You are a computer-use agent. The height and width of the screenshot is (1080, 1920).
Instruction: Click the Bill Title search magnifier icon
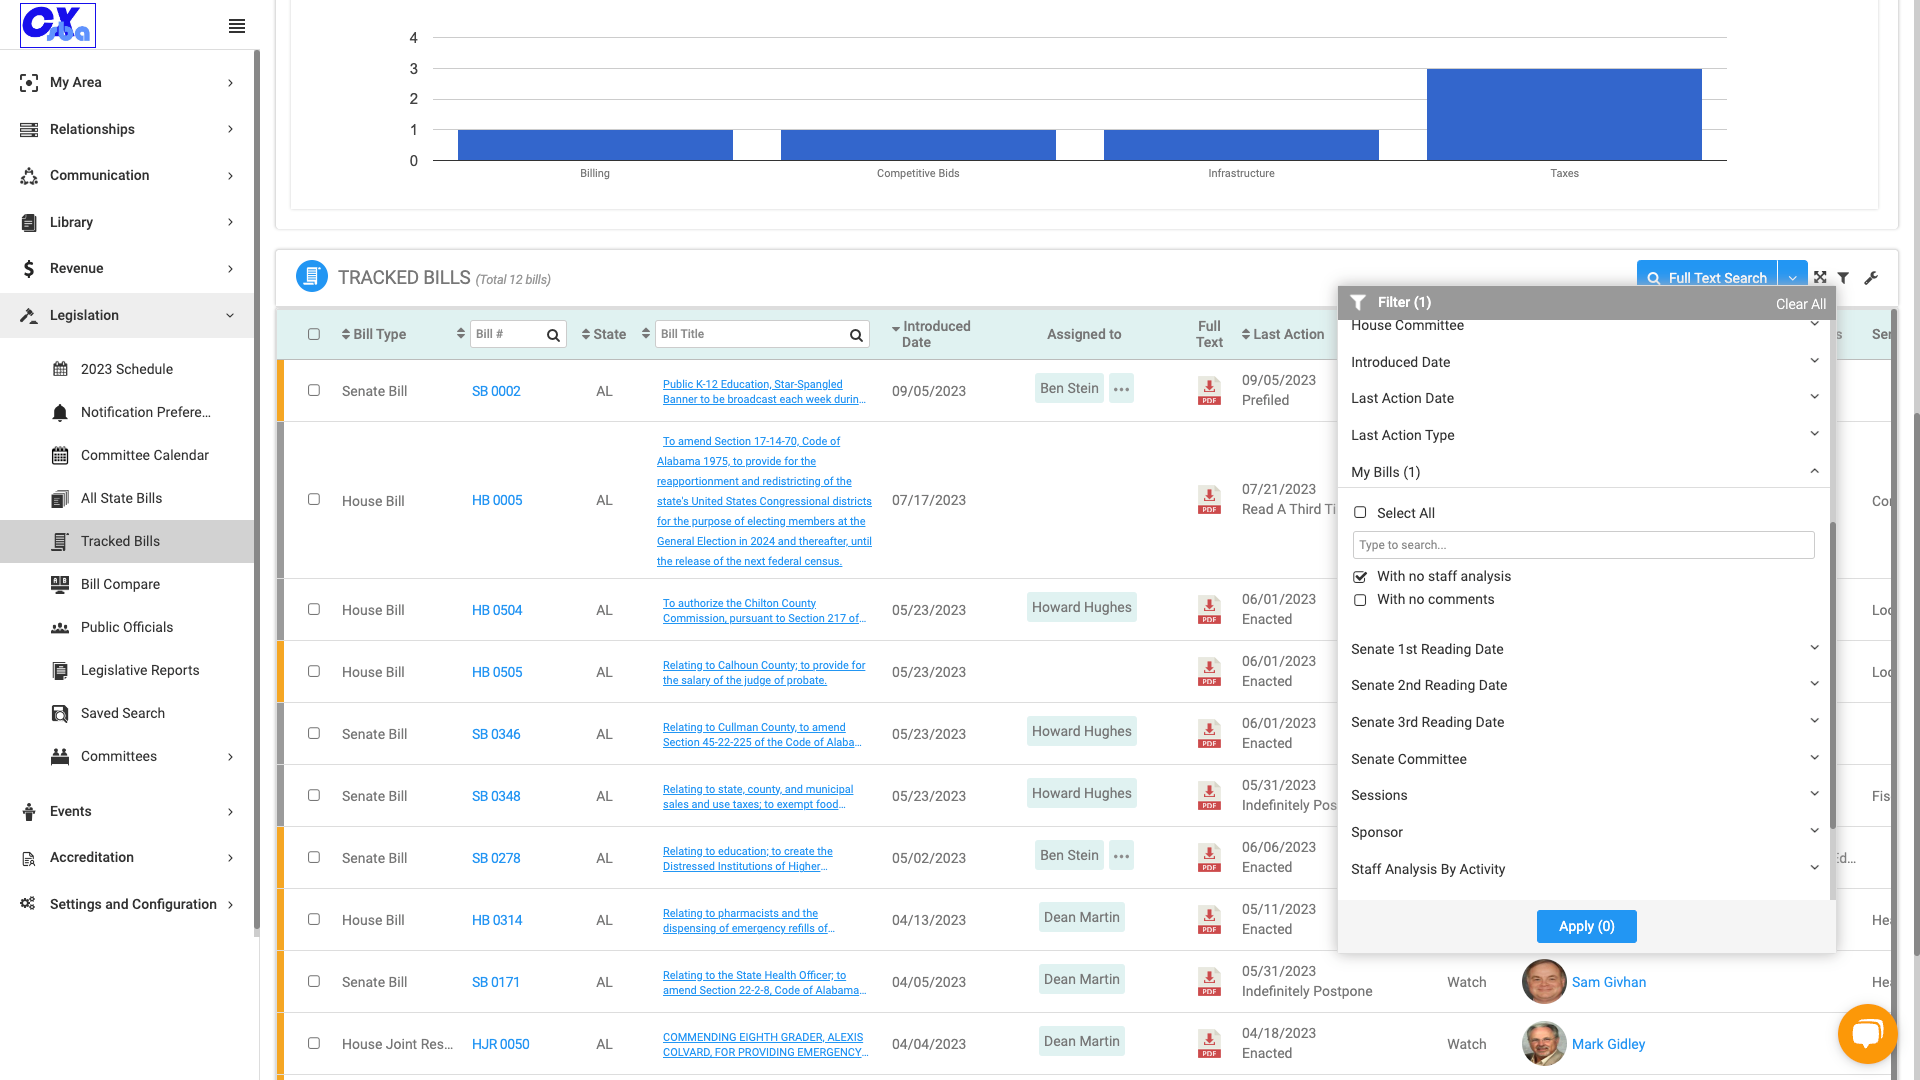point(856,335)
